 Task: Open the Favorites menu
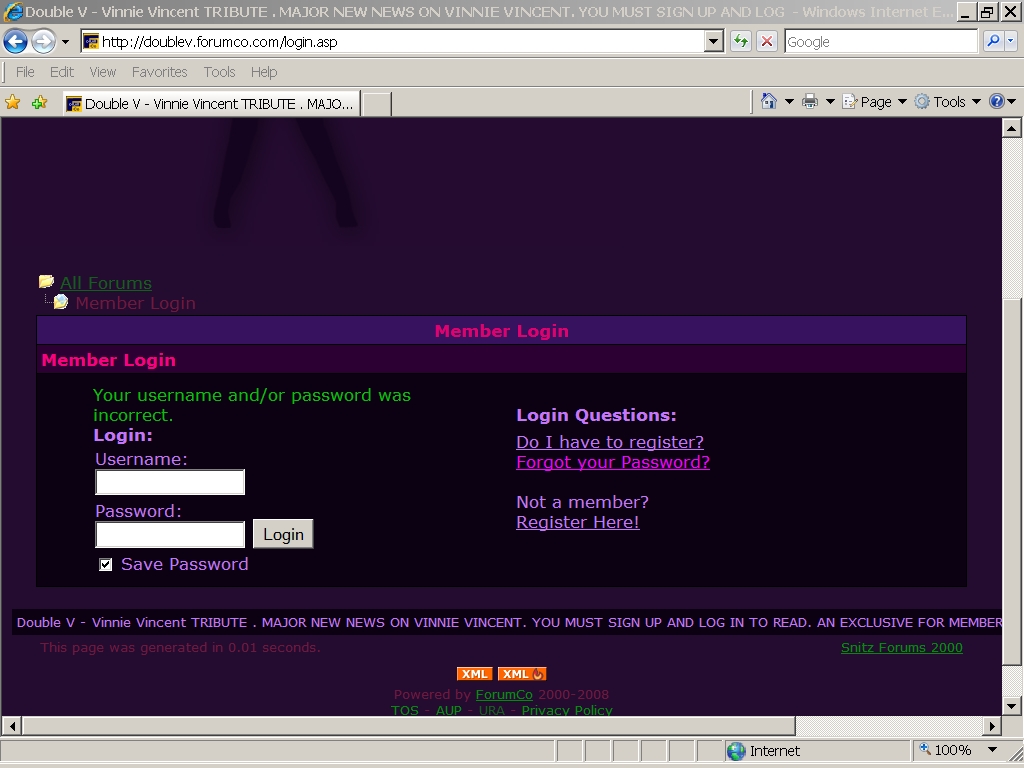(159, 72)
